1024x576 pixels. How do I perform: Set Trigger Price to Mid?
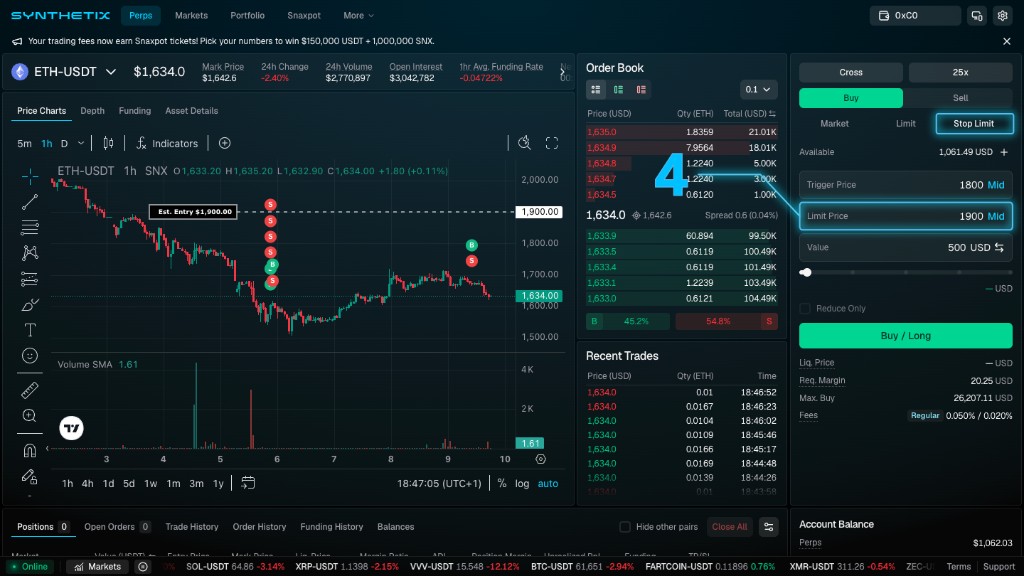(x=996, y=185)
